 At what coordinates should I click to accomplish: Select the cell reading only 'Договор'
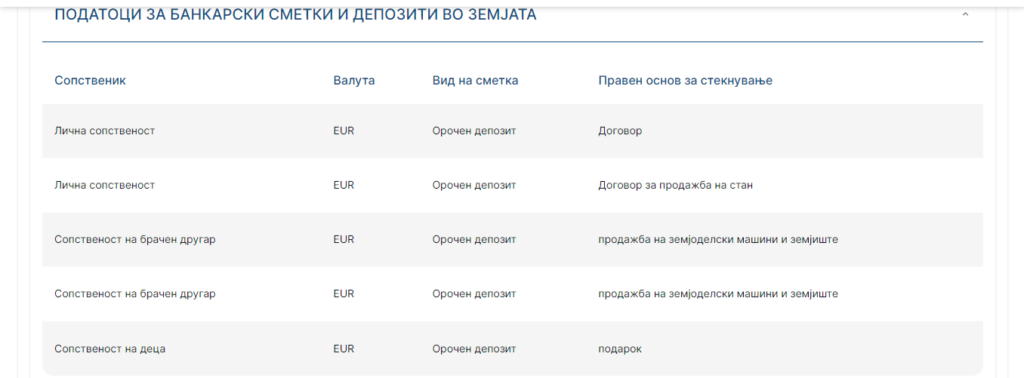coord(620,131)
